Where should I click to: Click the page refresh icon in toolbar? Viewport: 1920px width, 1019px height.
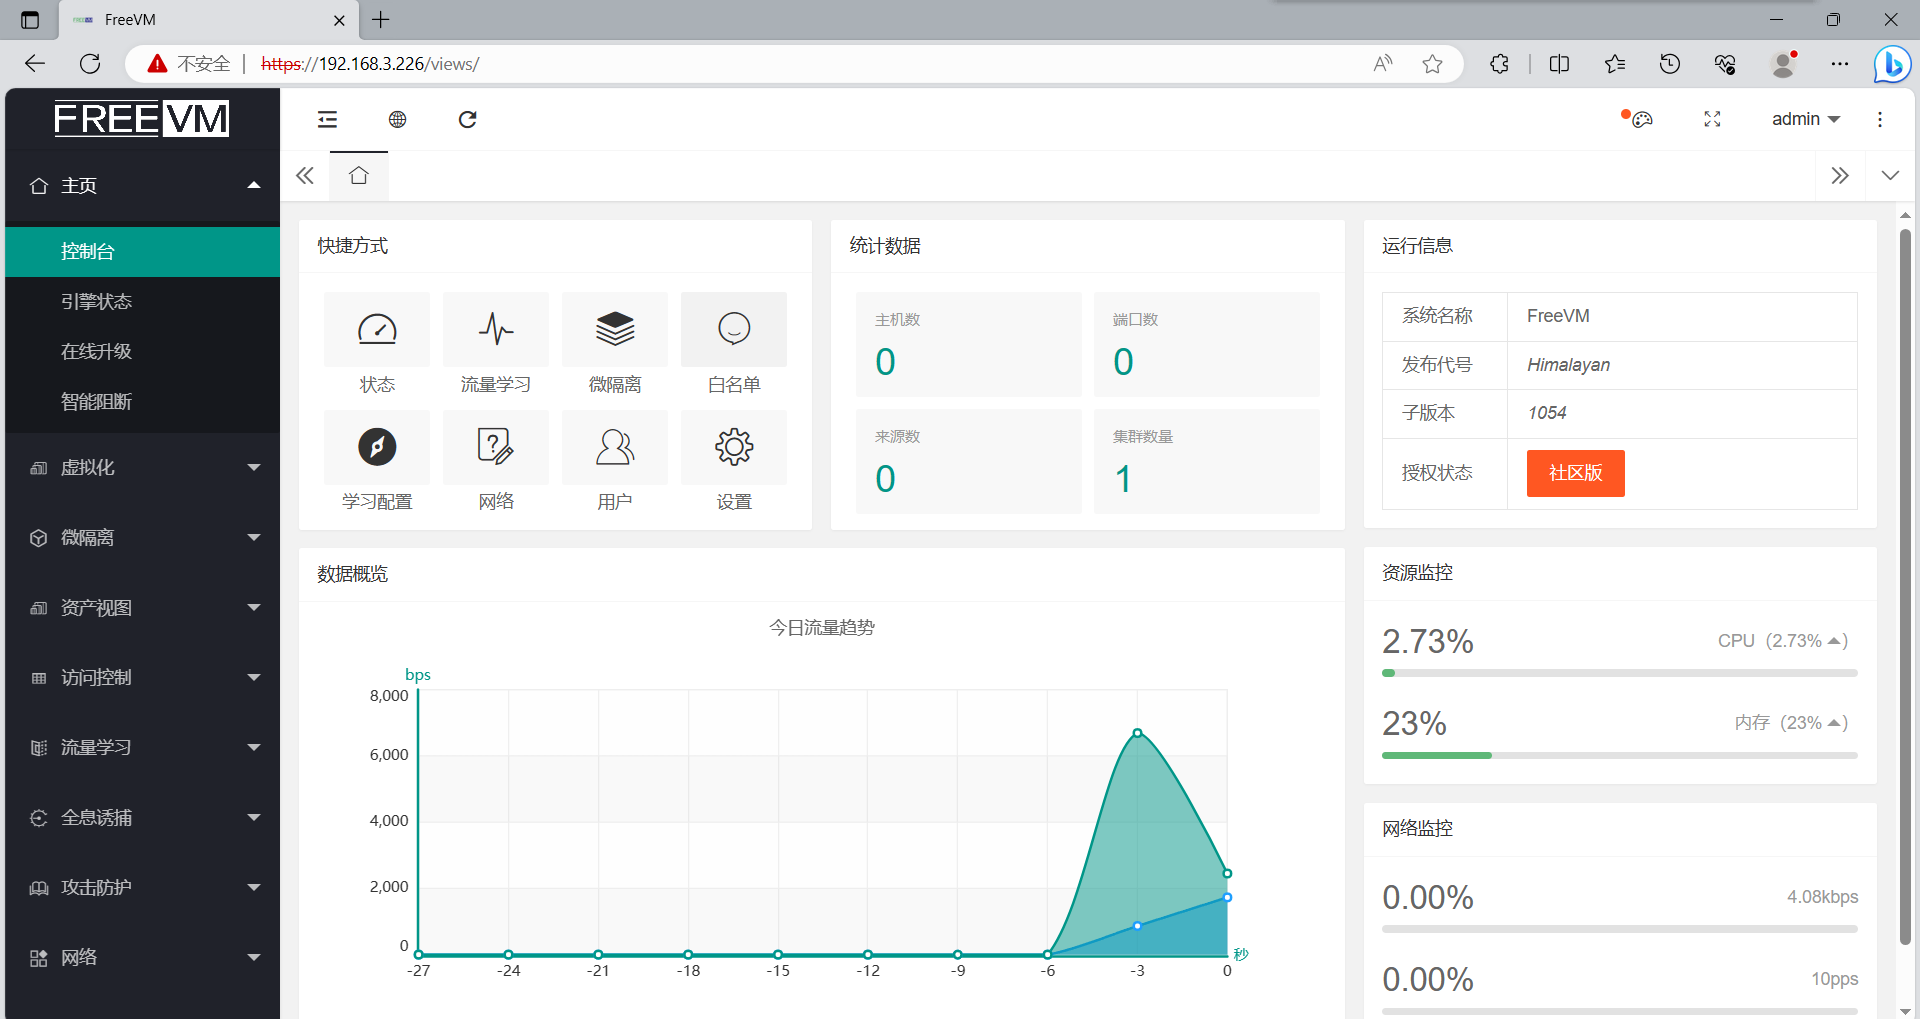pyautogui.click(x=467, y=120)
